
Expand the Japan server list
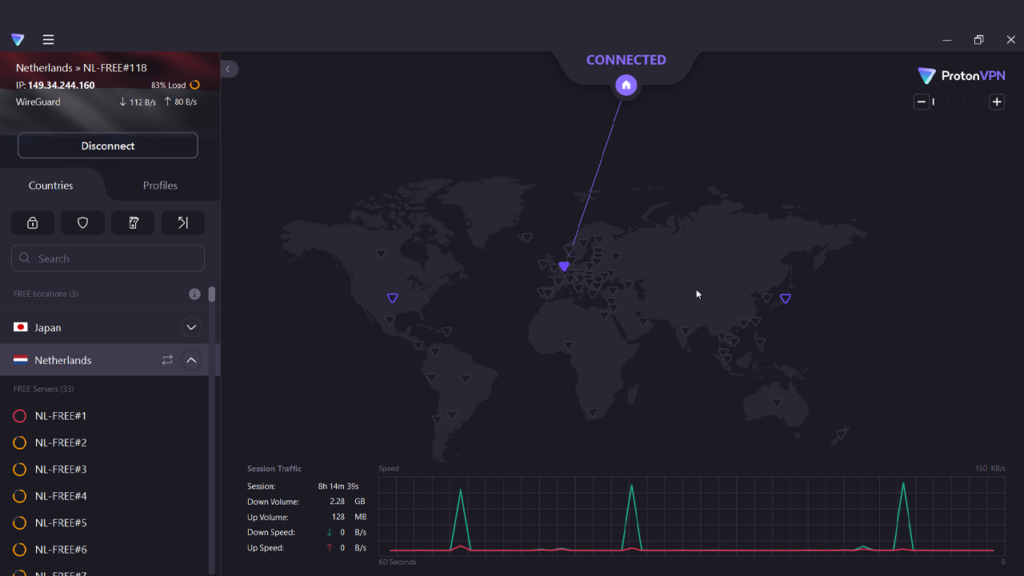click(191, 328)
